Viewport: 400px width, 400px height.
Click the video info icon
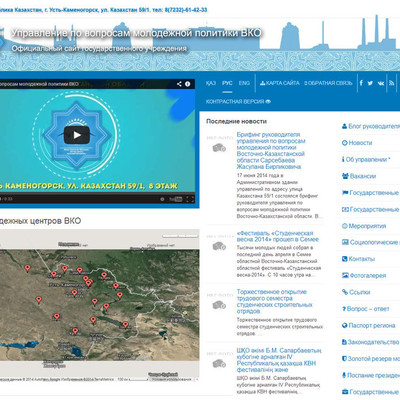188,84
